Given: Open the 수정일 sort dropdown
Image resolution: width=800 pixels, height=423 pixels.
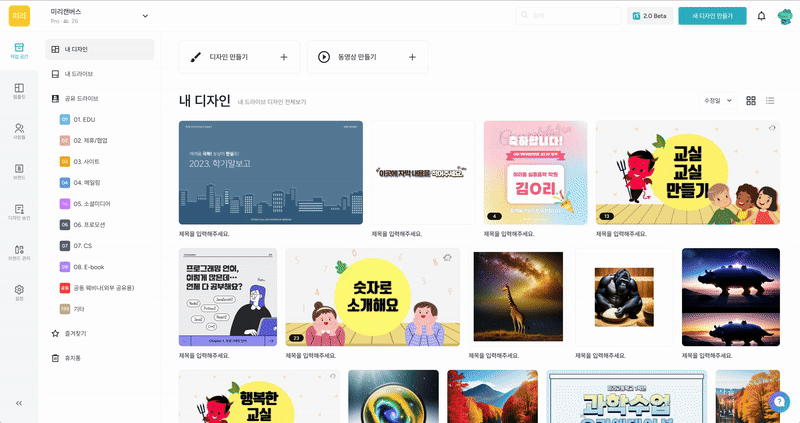Looking at the screenshot, I should point(718,100).
